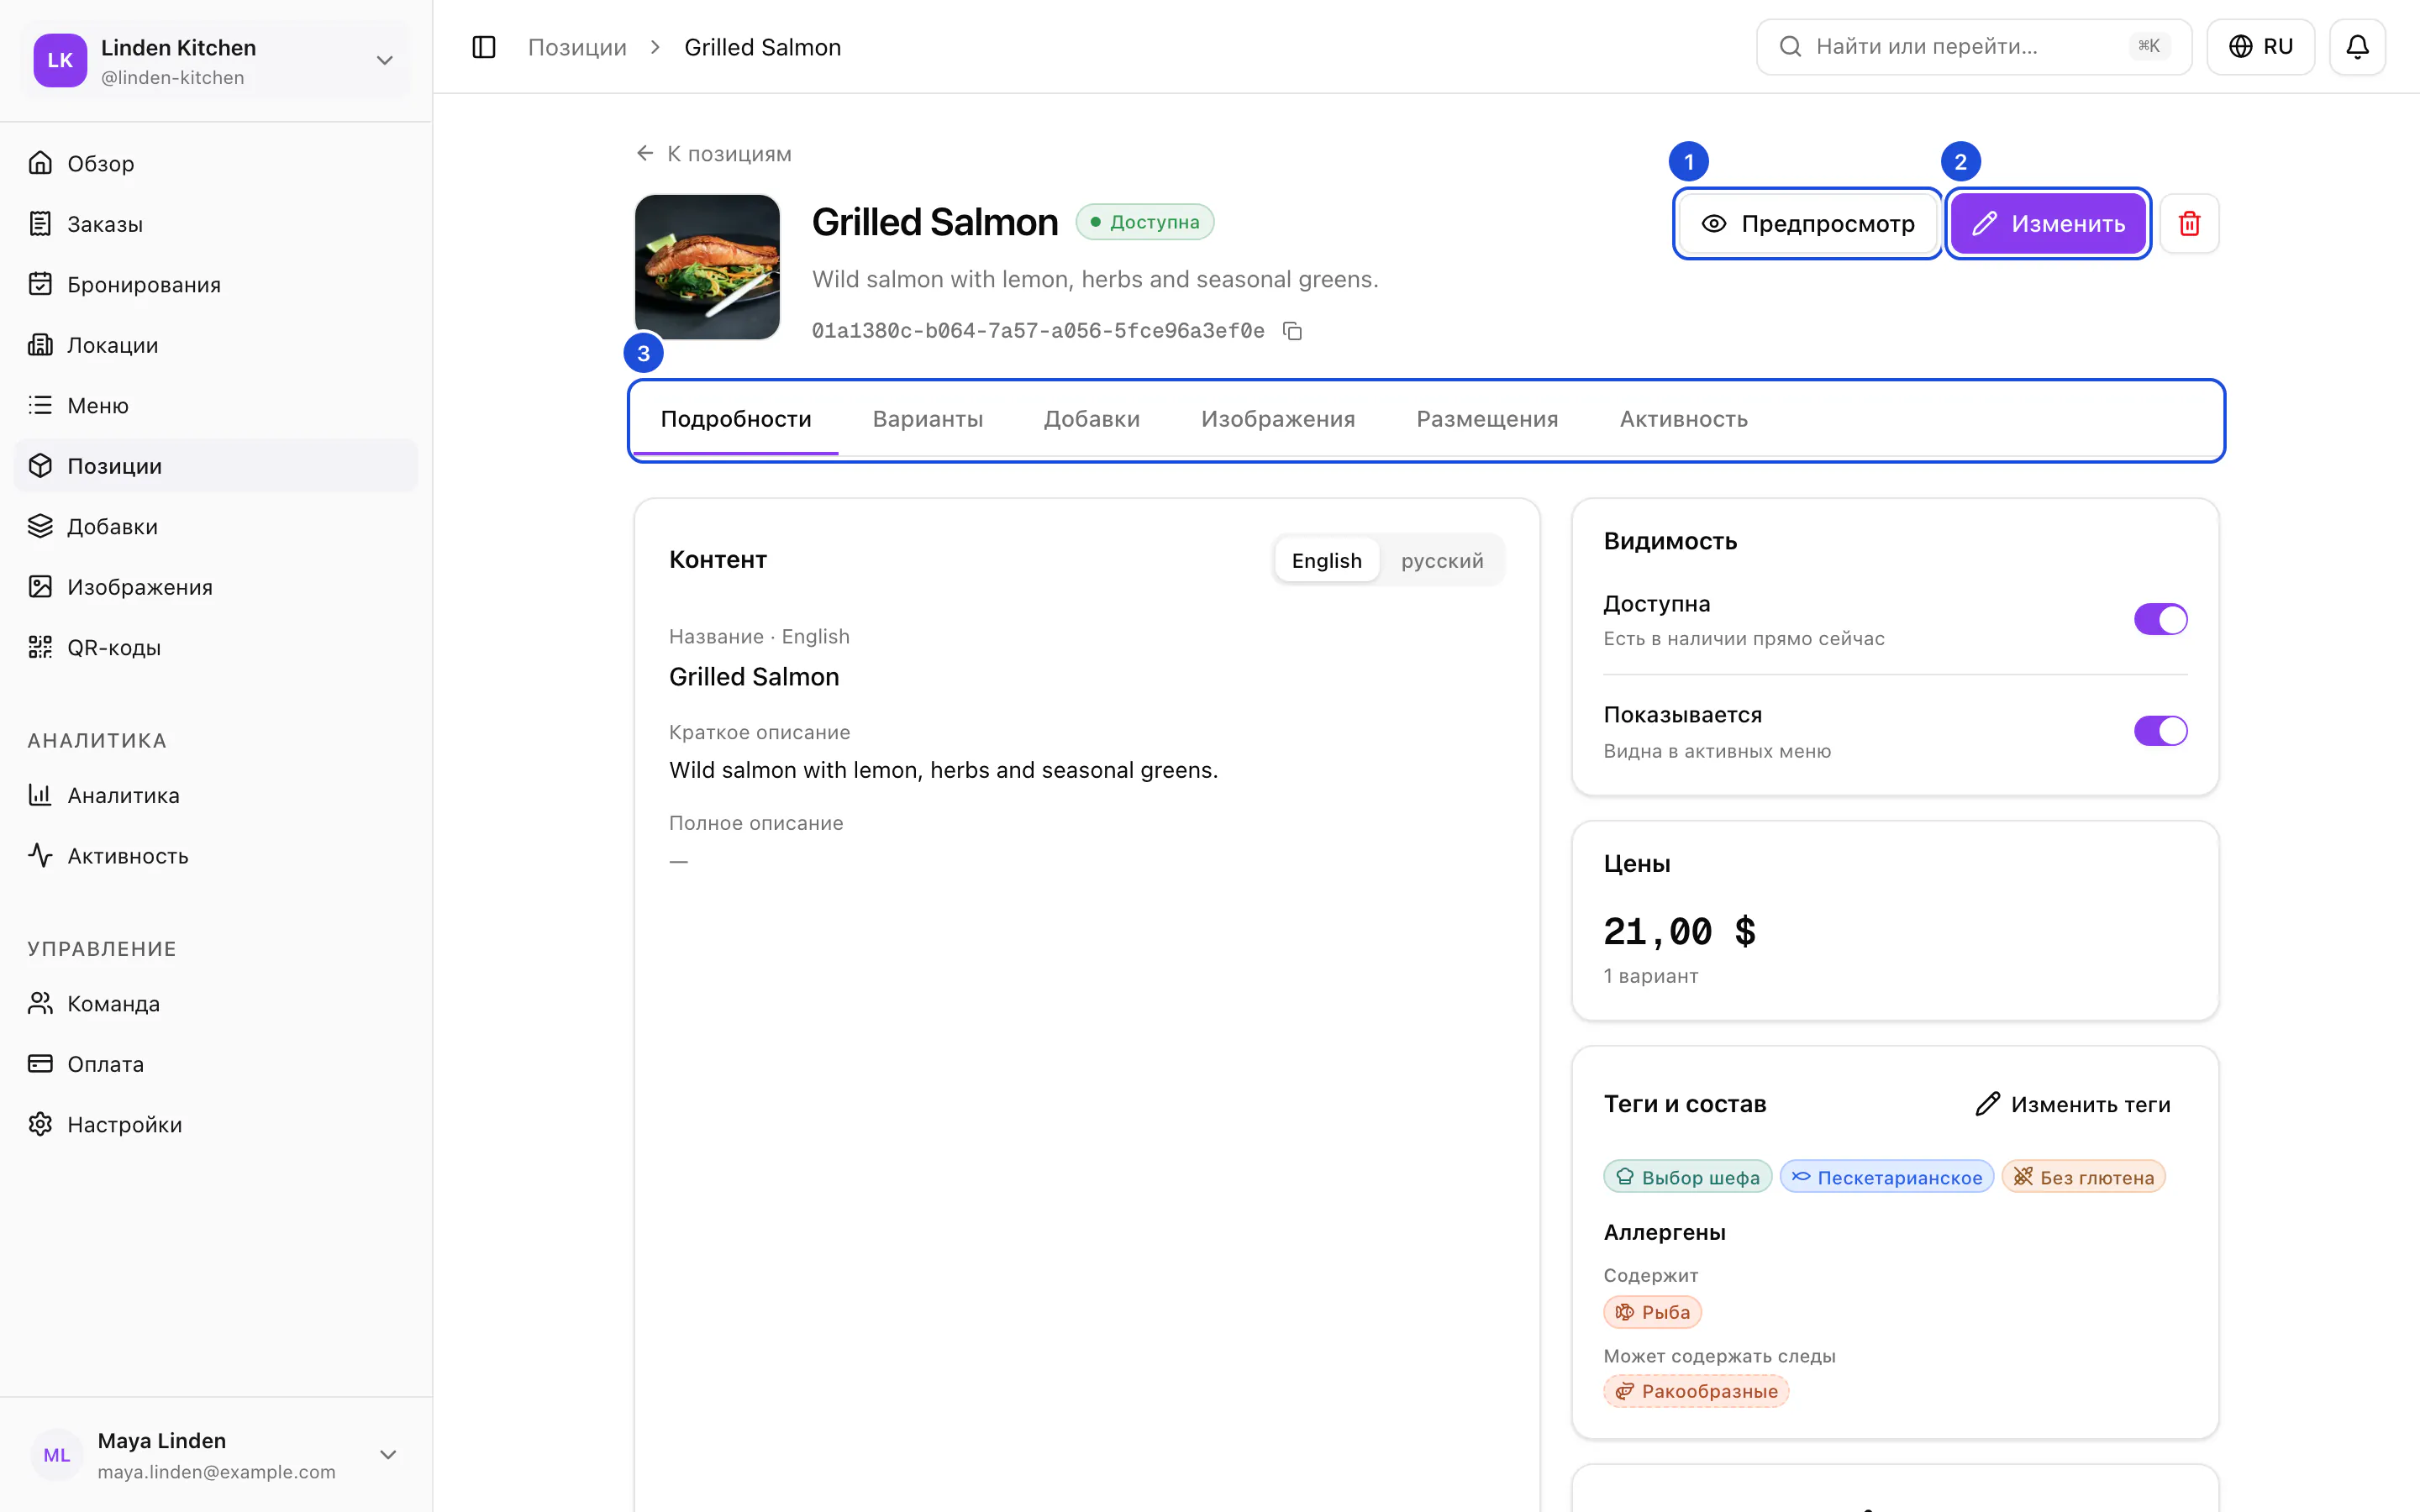2420x1512 pixels.
Task: Open notifications bell
Action: pos(2357,47)
